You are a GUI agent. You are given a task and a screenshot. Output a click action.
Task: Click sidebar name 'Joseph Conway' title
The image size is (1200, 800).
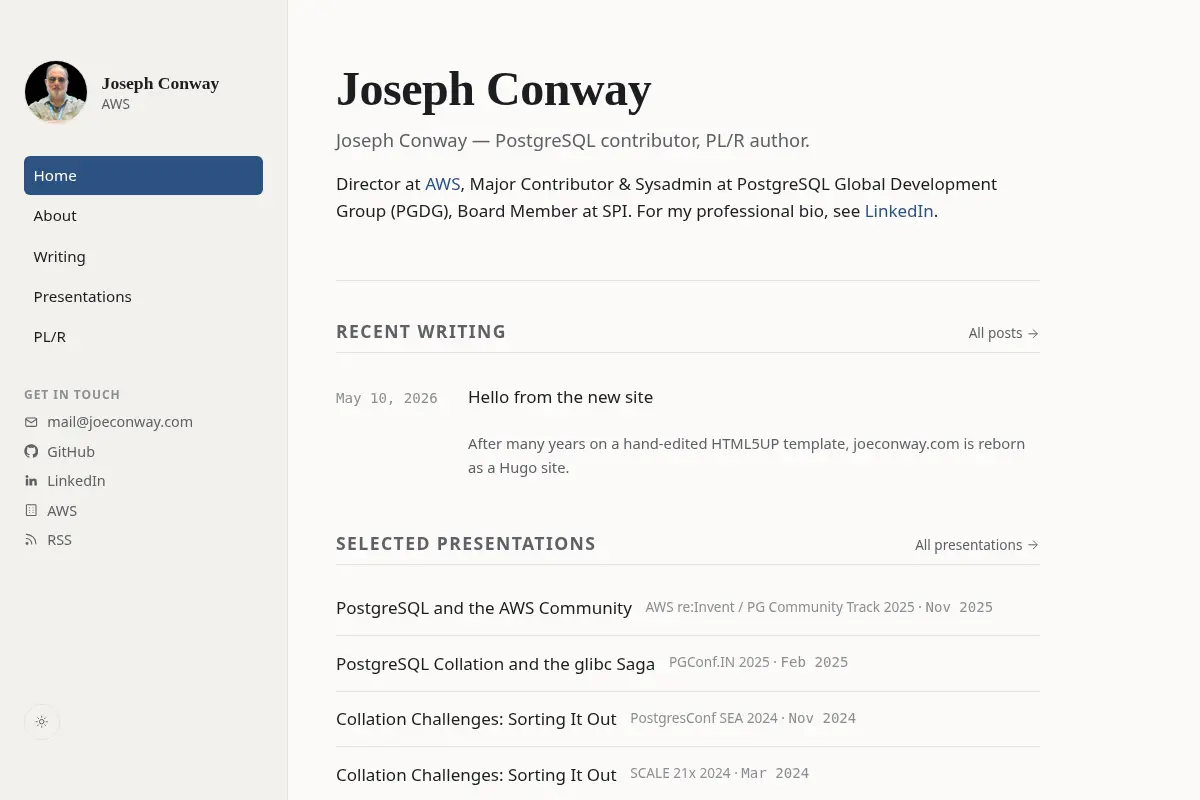[x=160, y=83]
